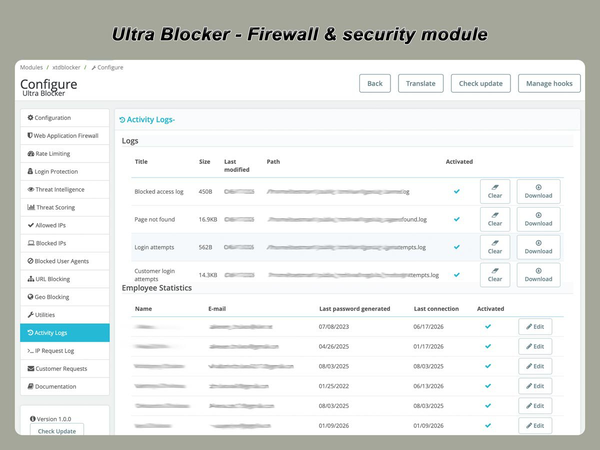The image size is (600, 450).
Task: Click Geo Blocking globe icon
Action: pyautogui.click(x=30, y=297)
